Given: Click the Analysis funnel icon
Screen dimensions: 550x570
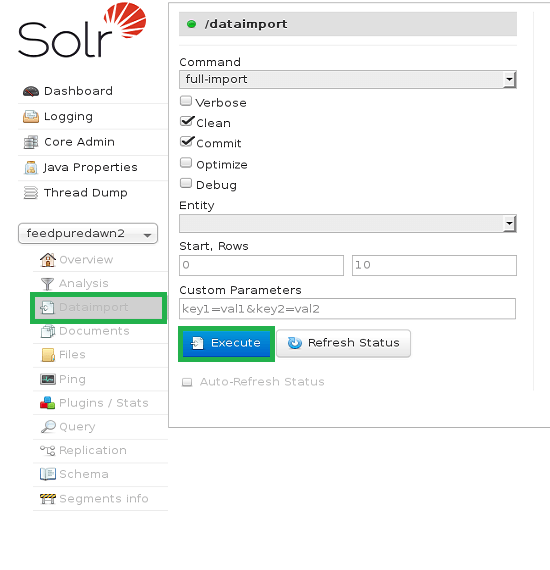Looking at the screenshot, I should click(47, 284).
